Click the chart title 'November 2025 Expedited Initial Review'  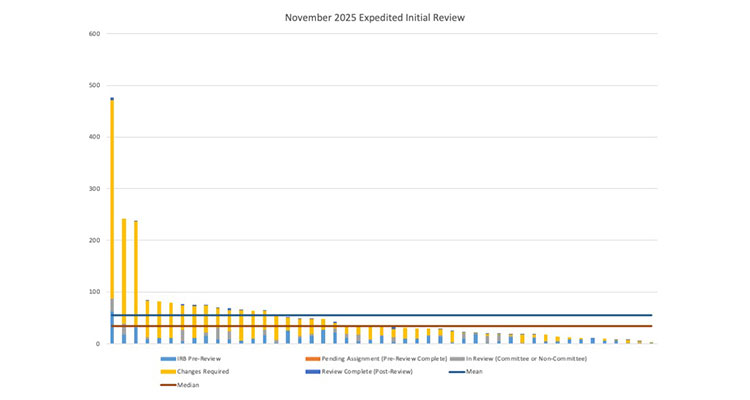tap(376, 17)
